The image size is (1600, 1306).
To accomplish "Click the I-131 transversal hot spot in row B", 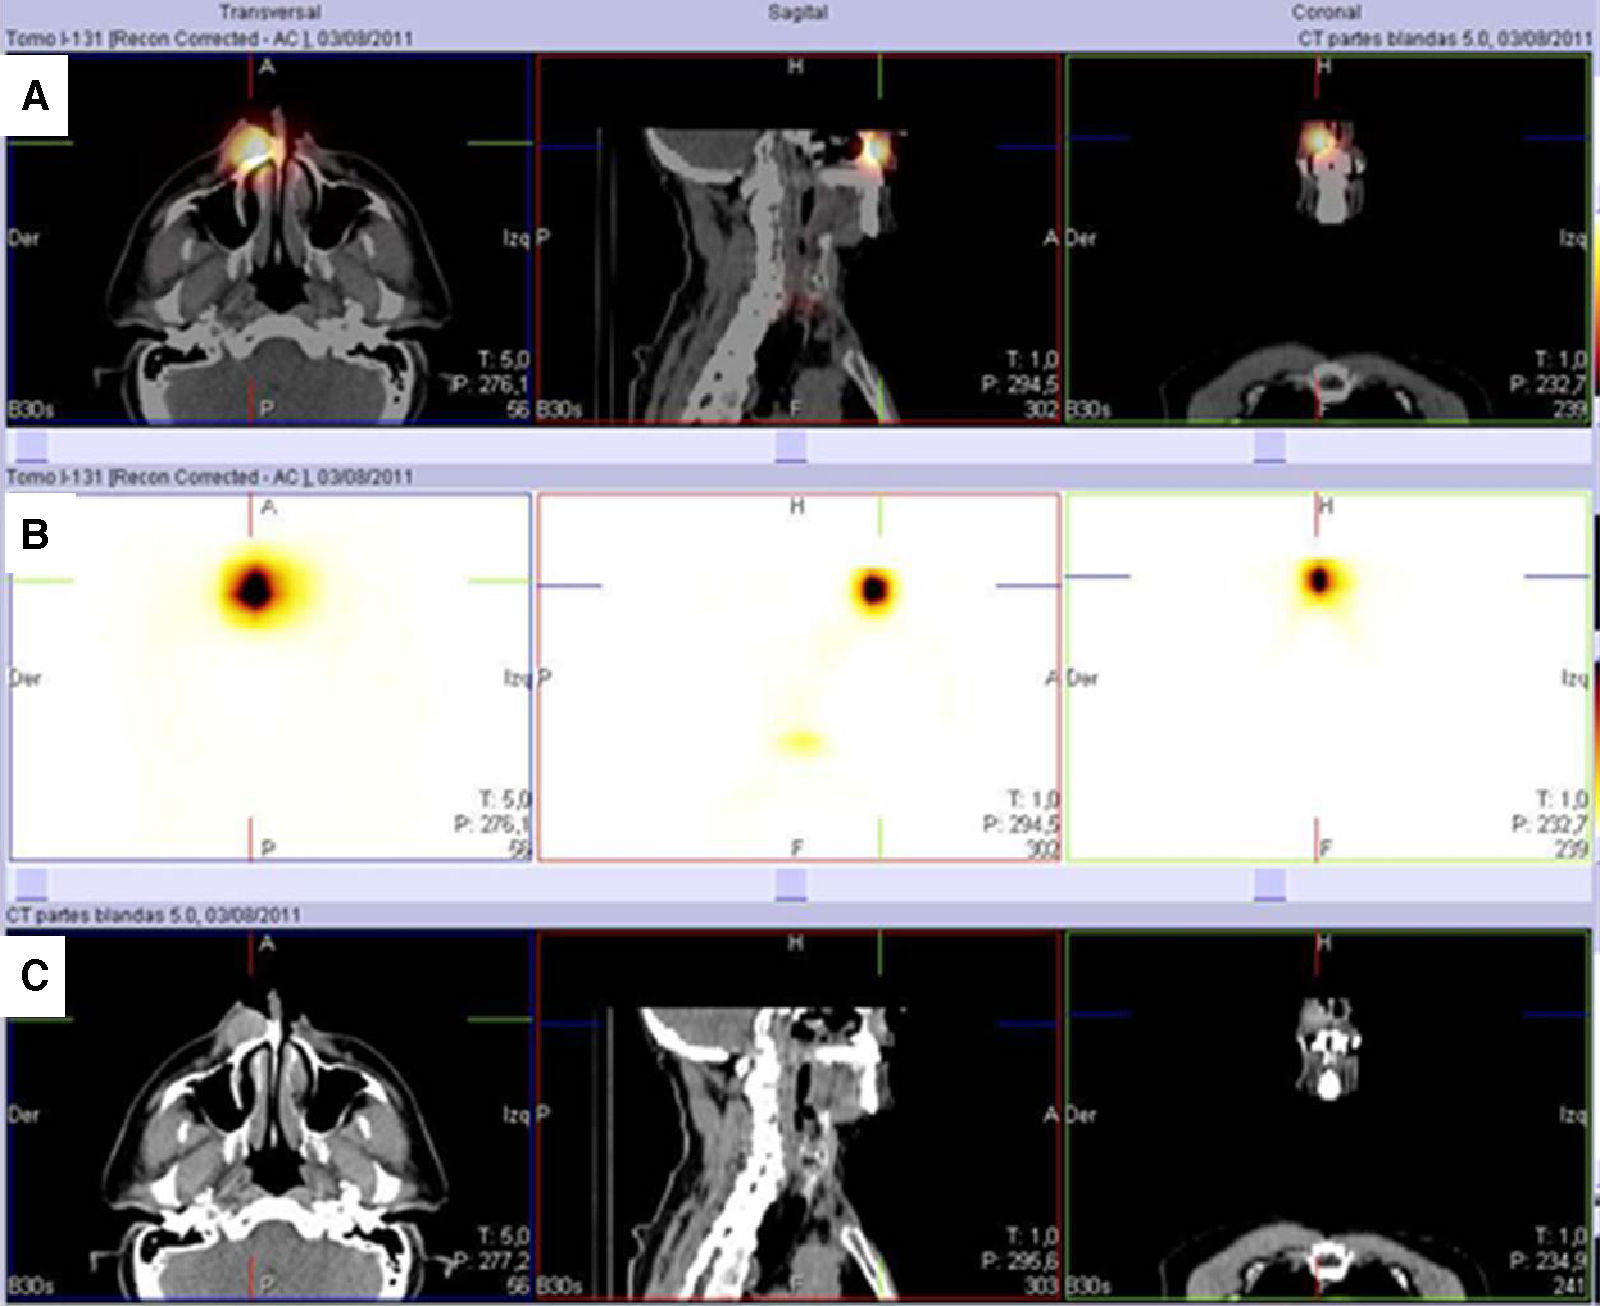I will 256,589.
